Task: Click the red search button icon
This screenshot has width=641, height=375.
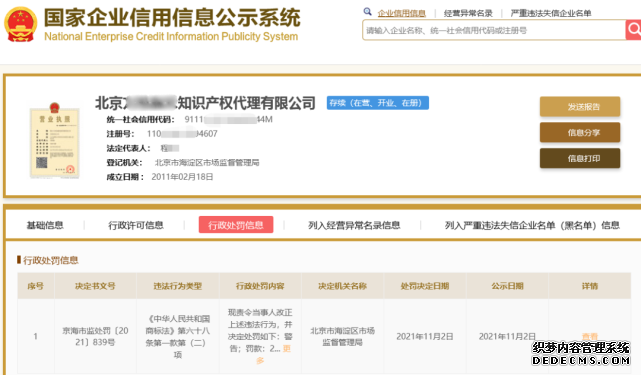Action: click(633, 30)
